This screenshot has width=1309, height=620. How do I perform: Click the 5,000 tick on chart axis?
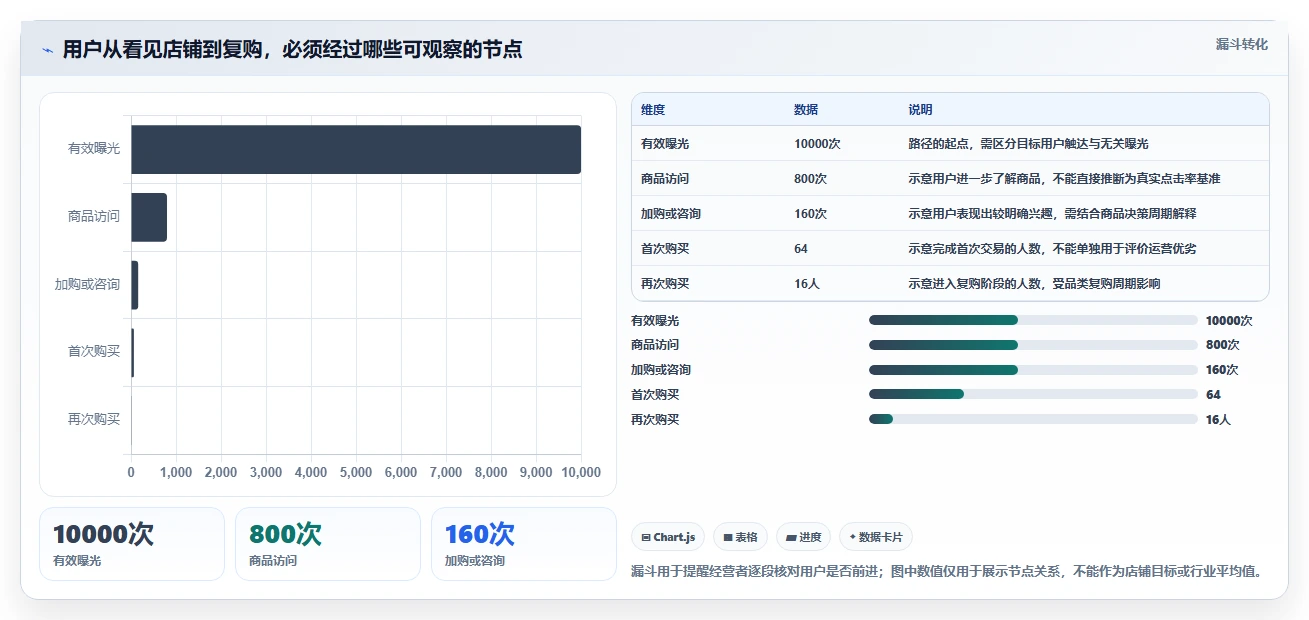[356, 473]
